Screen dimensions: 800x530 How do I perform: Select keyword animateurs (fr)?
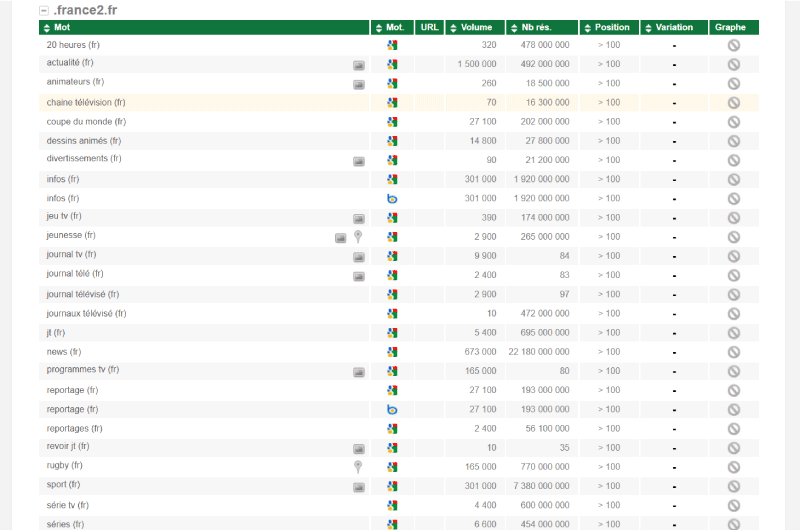tap(75, 82)
